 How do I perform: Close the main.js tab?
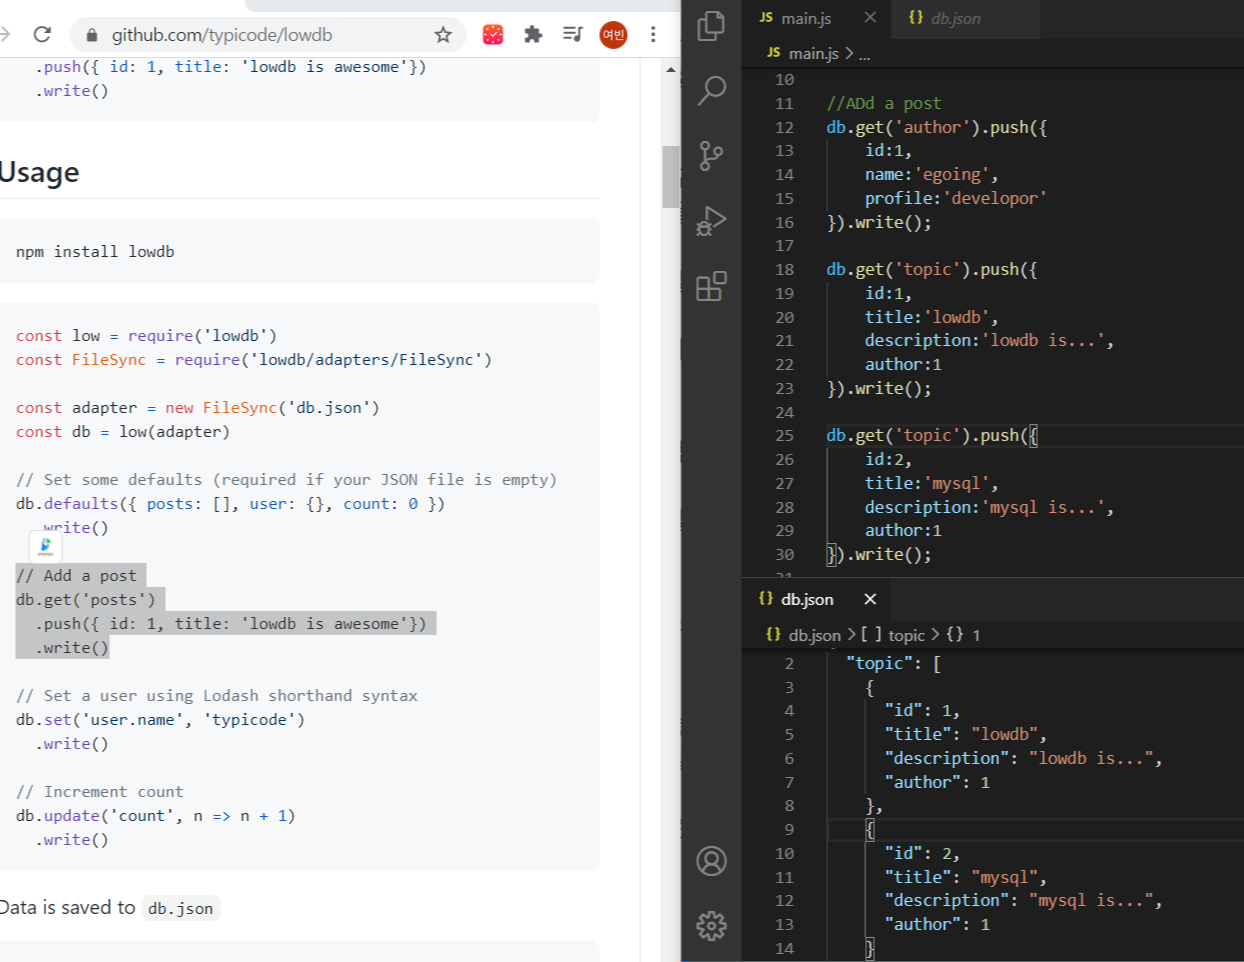click(x=870, y=18)
